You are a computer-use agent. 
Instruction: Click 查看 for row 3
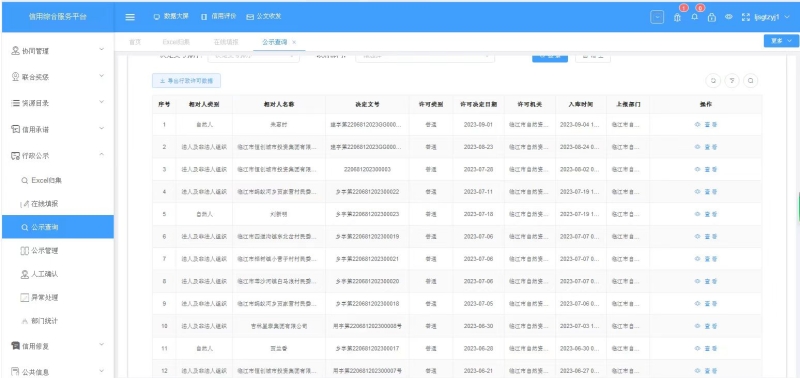[706, 169]
